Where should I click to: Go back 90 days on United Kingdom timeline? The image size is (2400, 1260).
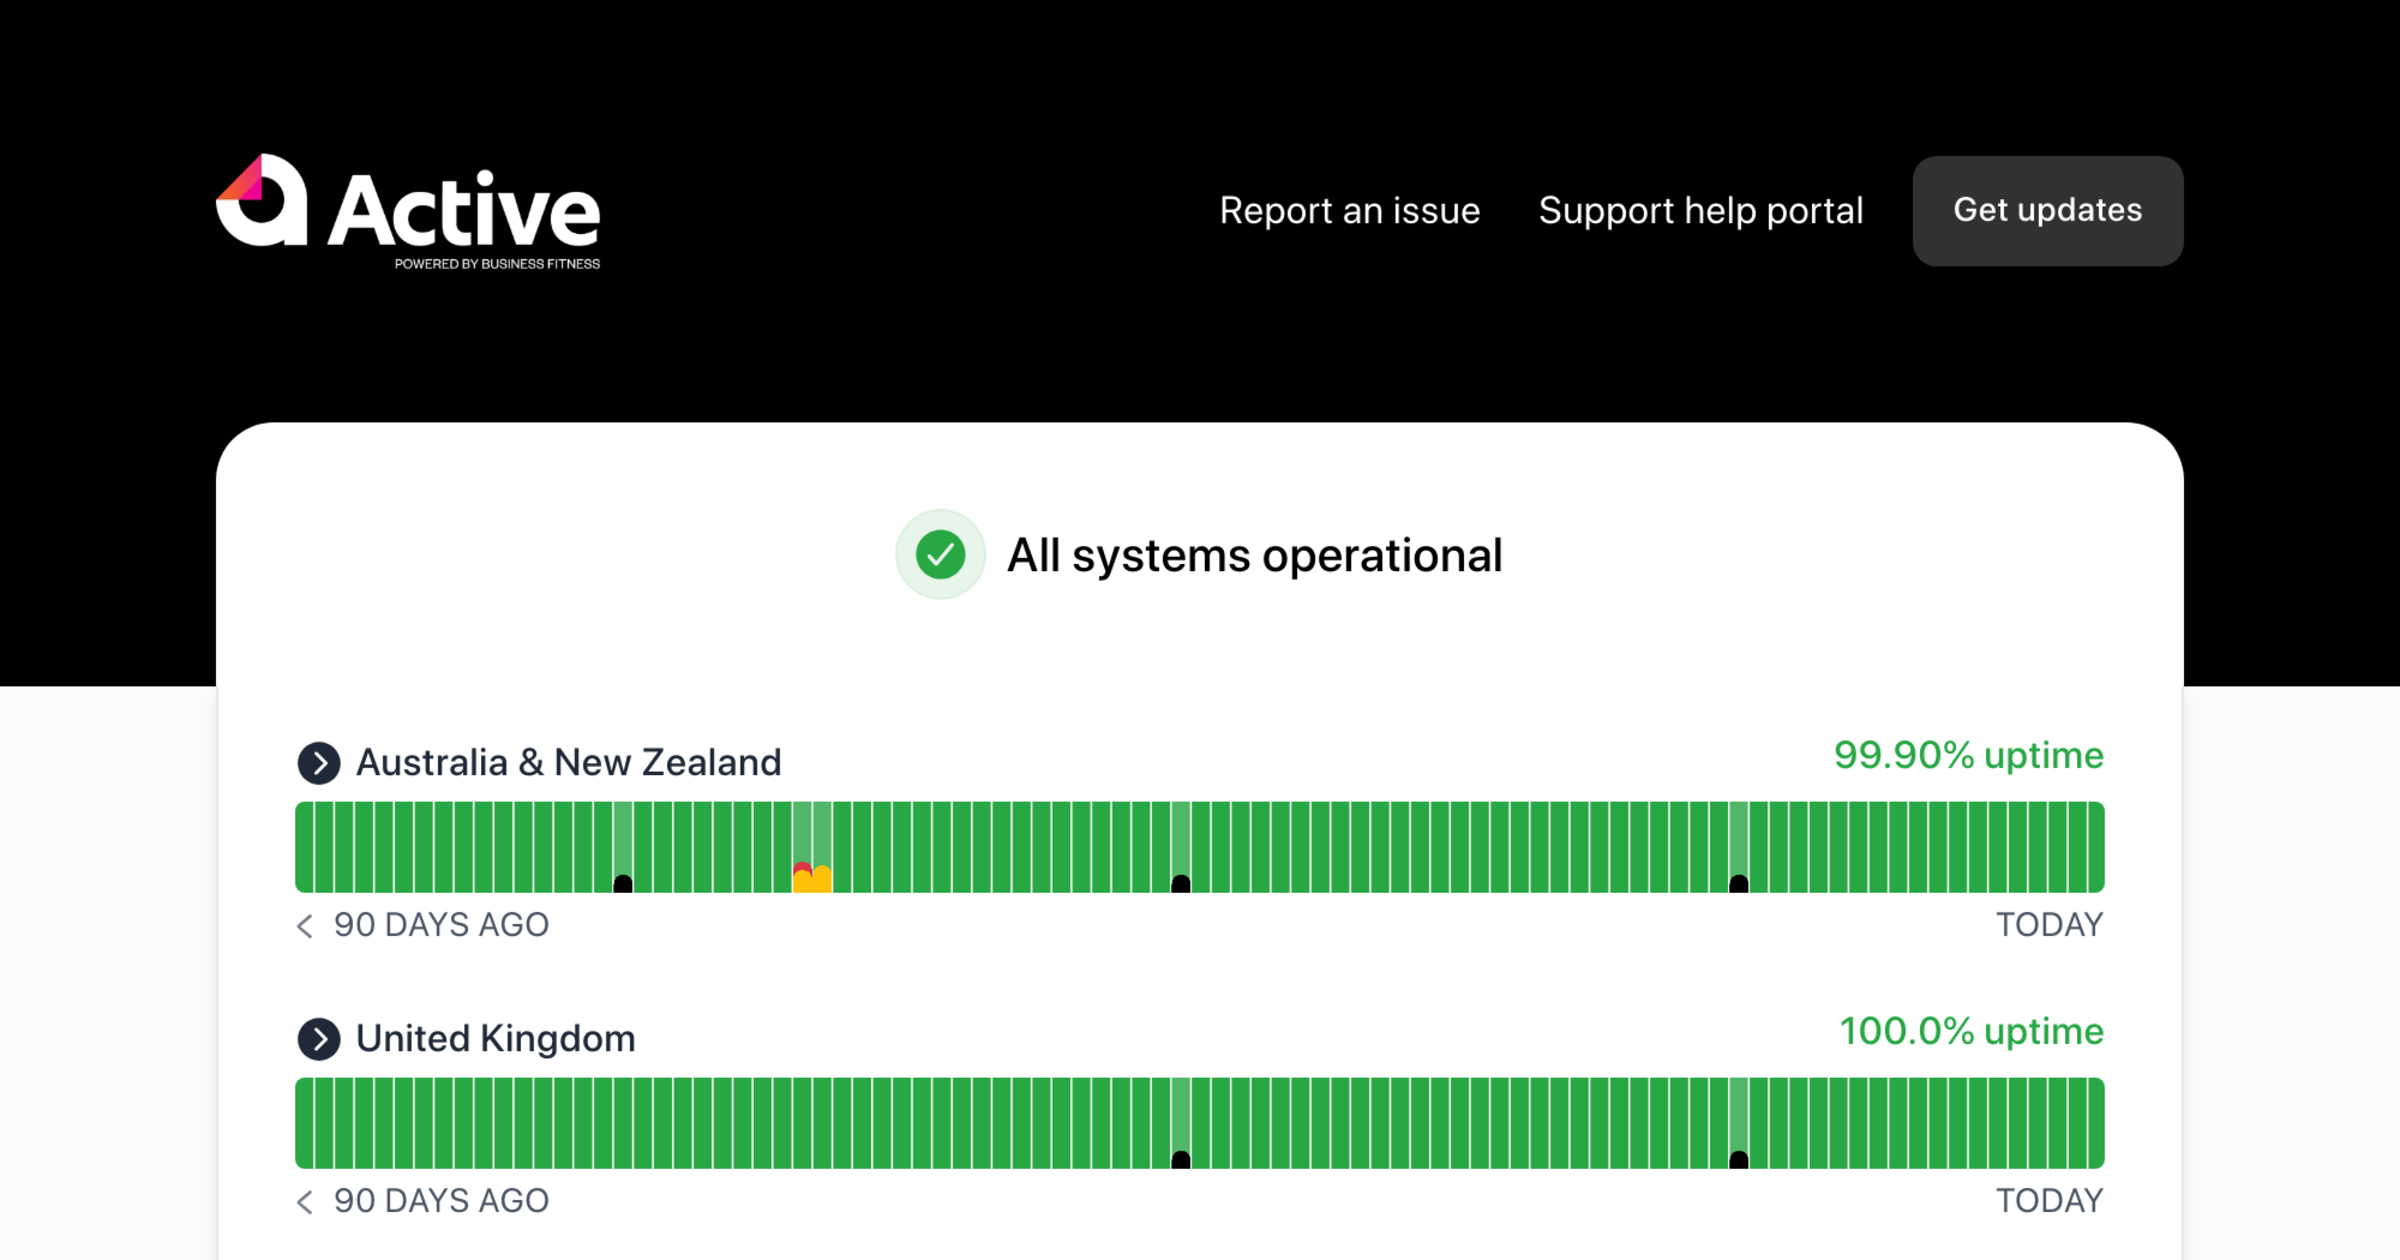(305, 1202)
